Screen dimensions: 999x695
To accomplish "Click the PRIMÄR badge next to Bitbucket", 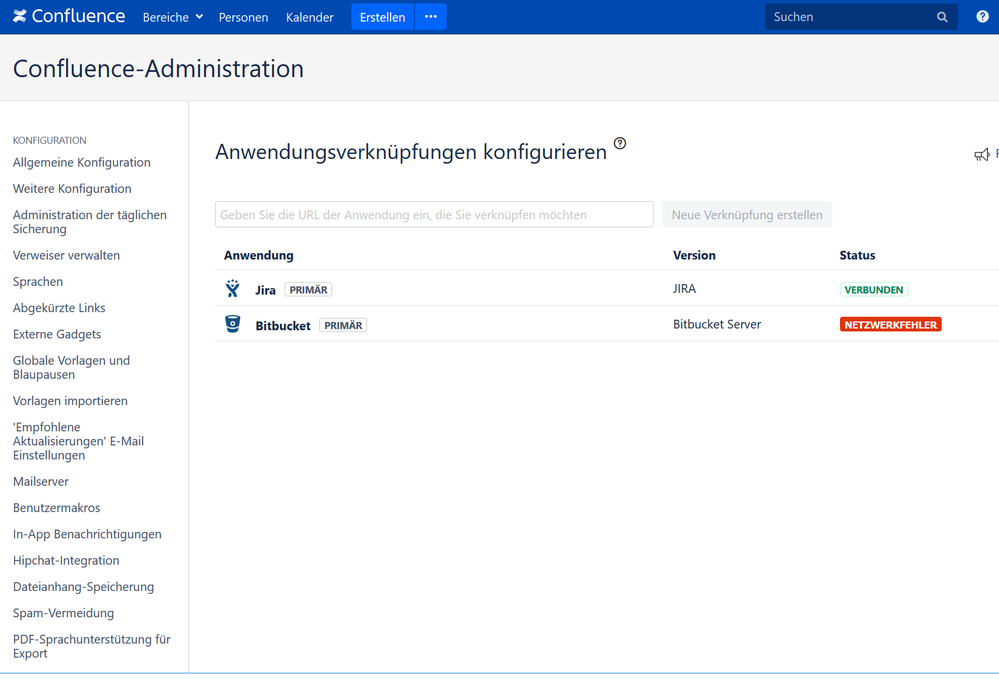I will tap(343, 326).
